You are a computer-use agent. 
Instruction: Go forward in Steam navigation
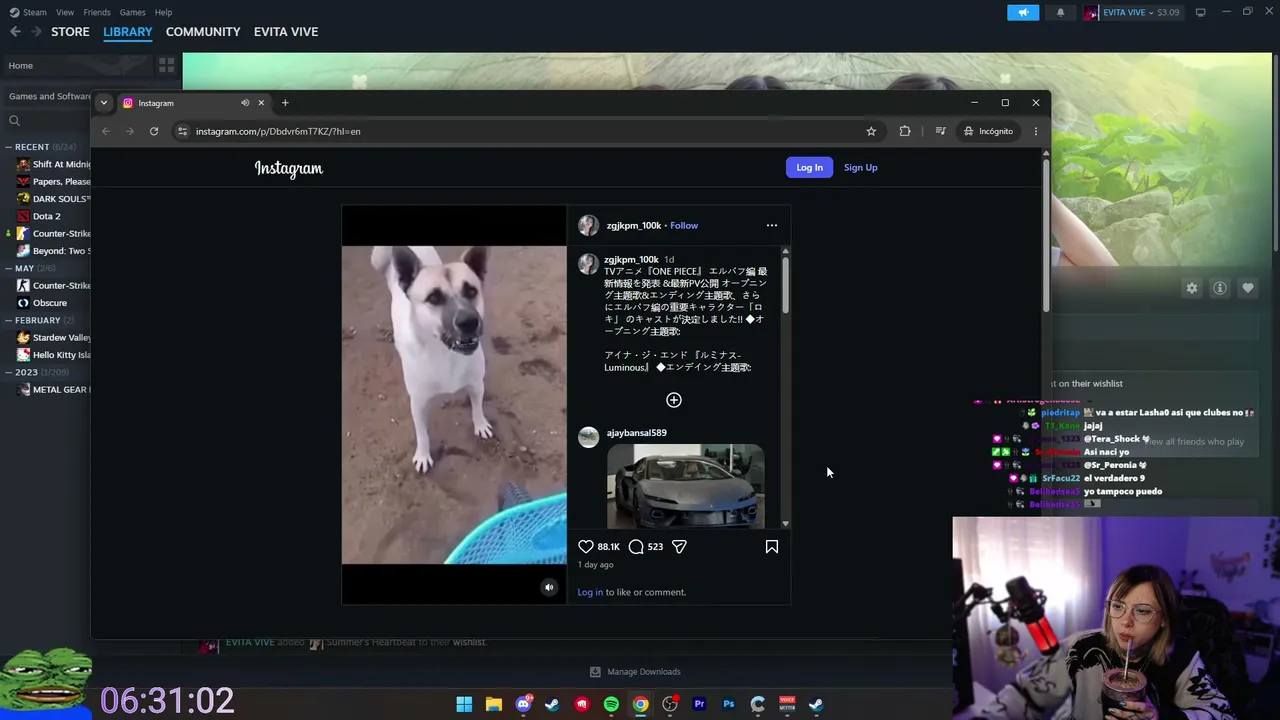(x=37, y=32)
